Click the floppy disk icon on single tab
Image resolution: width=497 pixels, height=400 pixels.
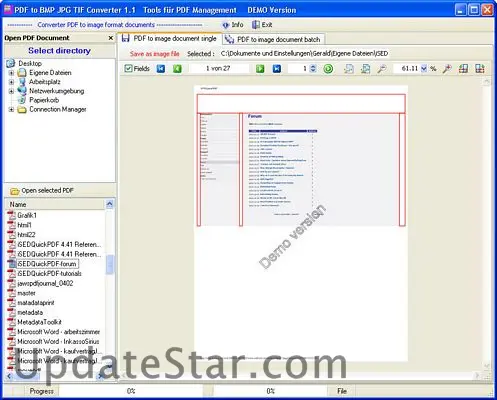[126, 38]
